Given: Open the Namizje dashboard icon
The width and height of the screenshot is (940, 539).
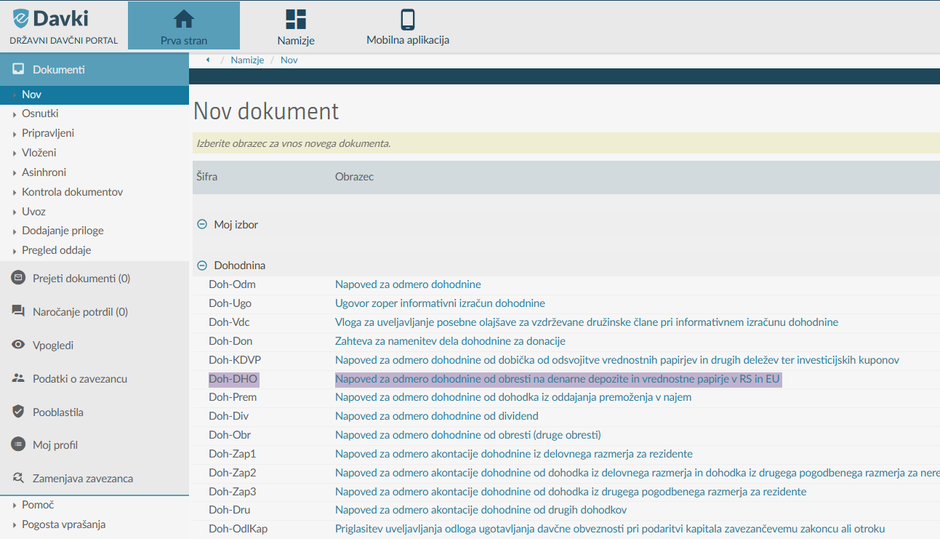Looking at the screenshot, I should pos(296,20).
